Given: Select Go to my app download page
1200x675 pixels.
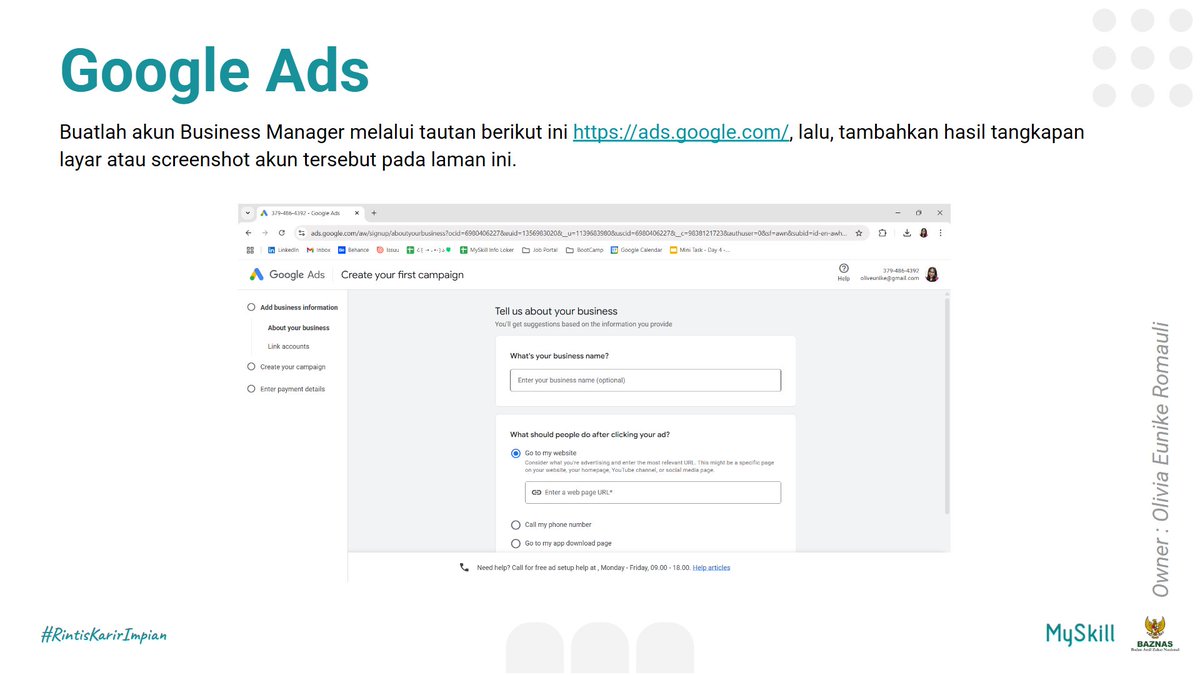Looking at the screenshot, I should point(516,543).
